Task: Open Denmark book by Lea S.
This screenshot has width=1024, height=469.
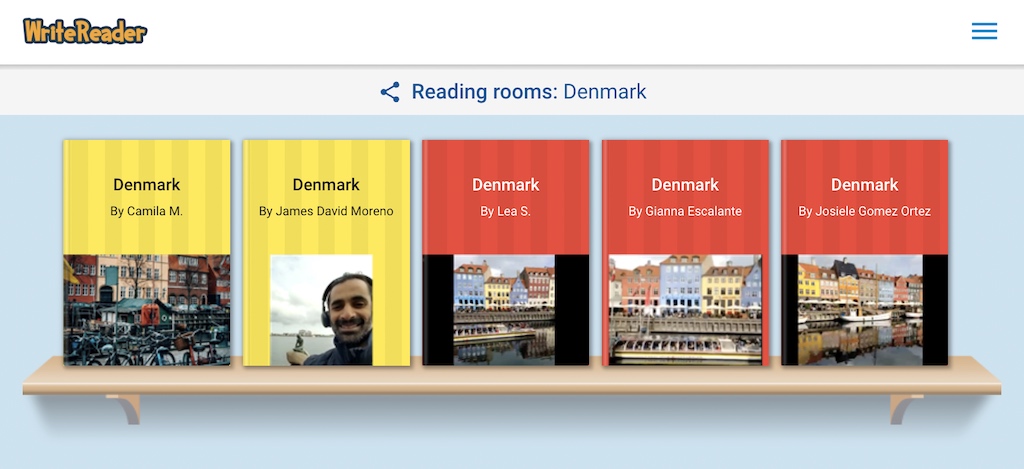Action: click(x=505, y=253)
